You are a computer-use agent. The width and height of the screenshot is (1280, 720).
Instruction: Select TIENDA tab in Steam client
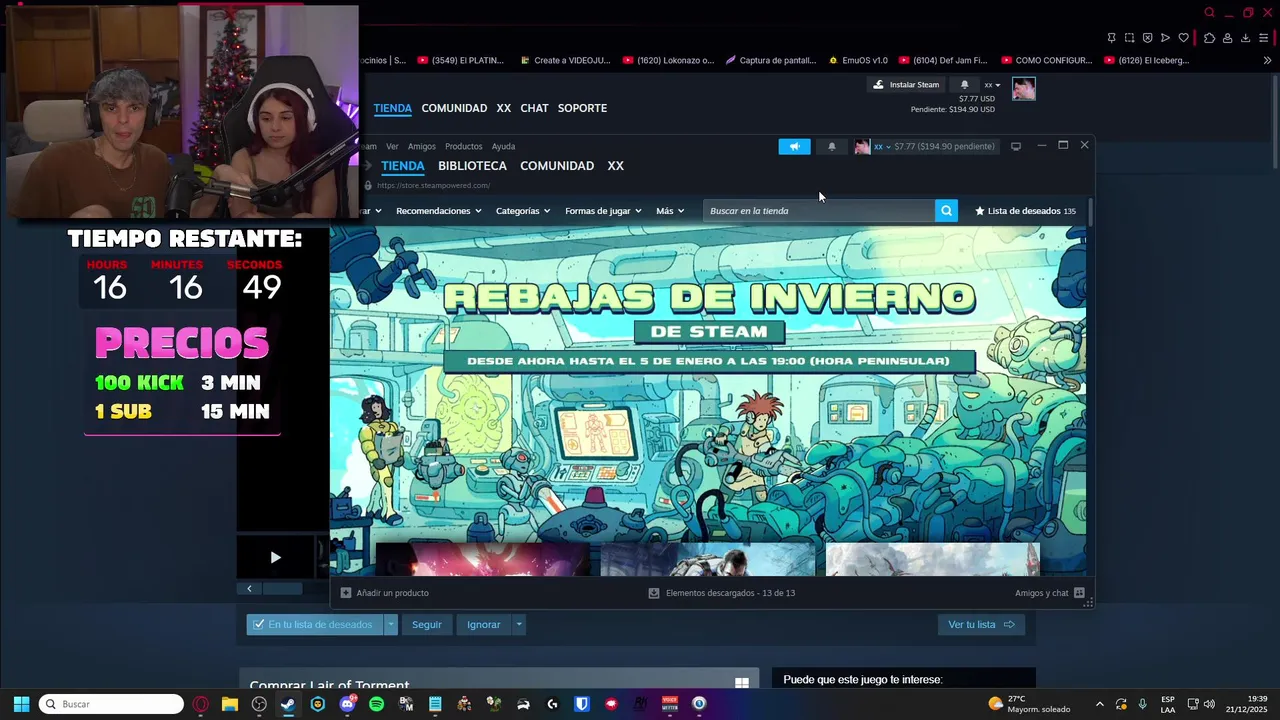click(403, 166)
